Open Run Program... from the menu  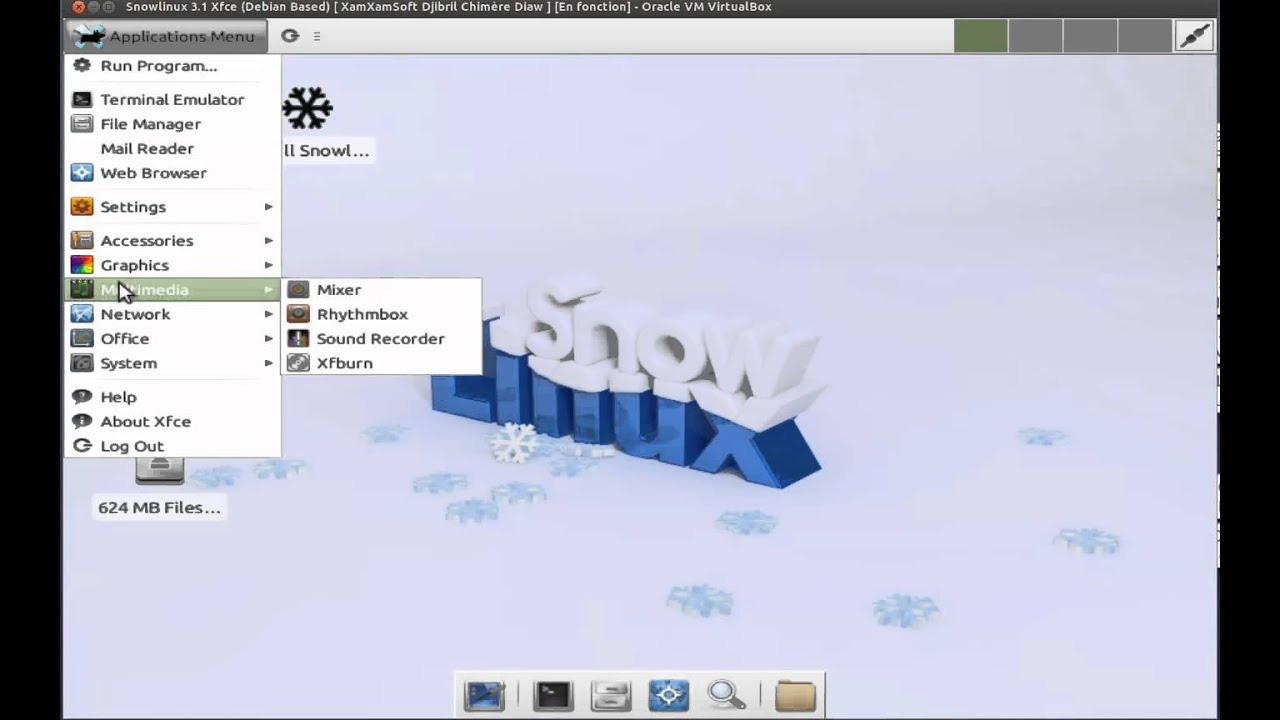173,66
